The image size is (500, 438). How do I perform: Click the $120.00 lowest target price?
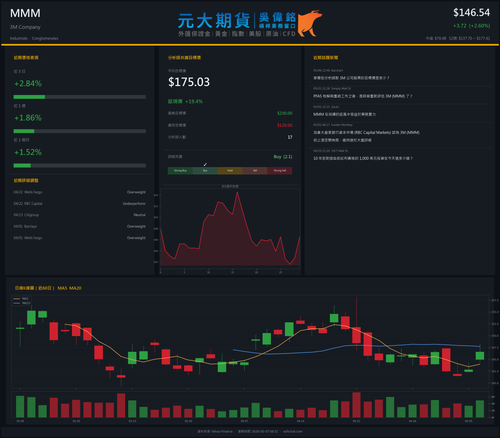pyautogui.click(x=285, y=125)
